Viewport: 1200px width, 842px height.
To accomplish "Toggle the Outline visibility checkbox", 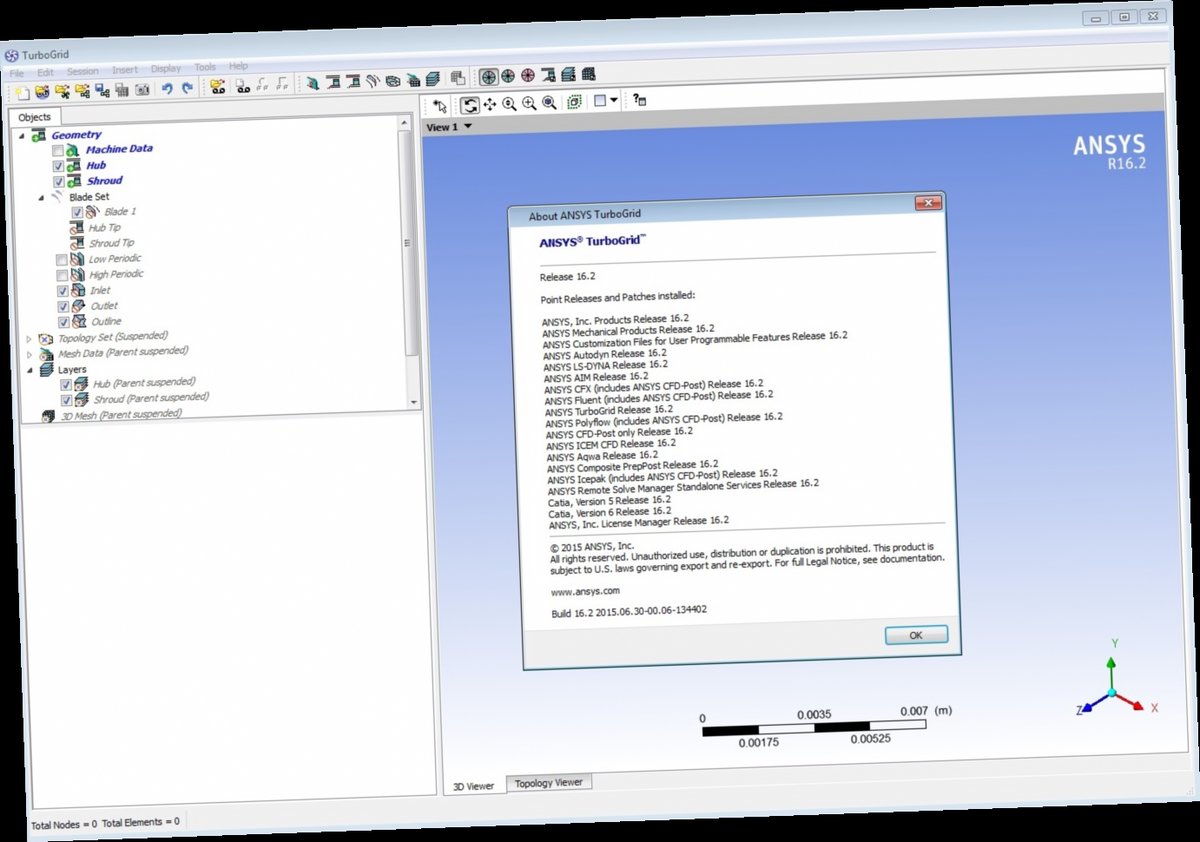I will 63,323.
